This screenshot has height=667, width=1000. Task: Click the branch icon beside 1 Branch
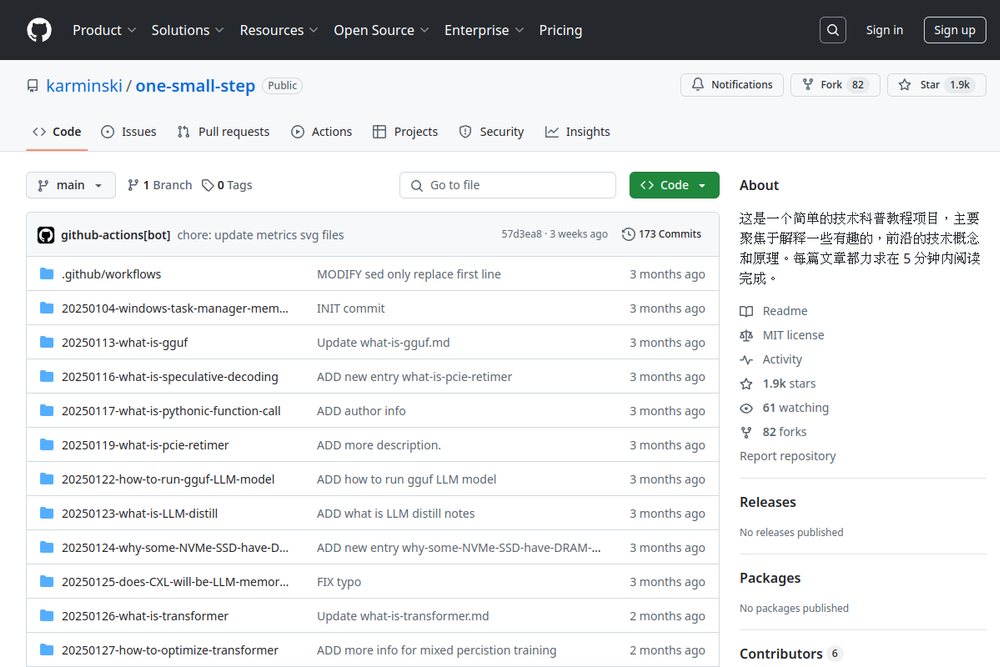tap(133, 185)
